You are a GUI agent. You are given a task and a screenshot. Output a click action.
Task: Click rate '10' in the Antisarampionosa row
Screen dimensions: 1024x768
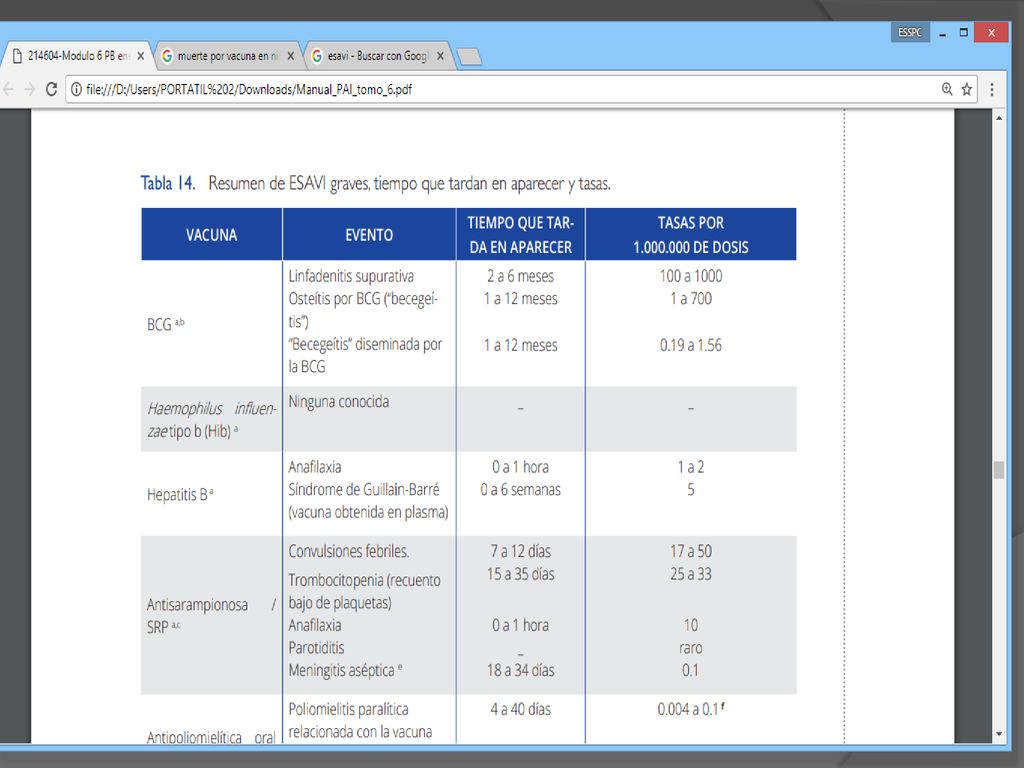pos(691,626)
